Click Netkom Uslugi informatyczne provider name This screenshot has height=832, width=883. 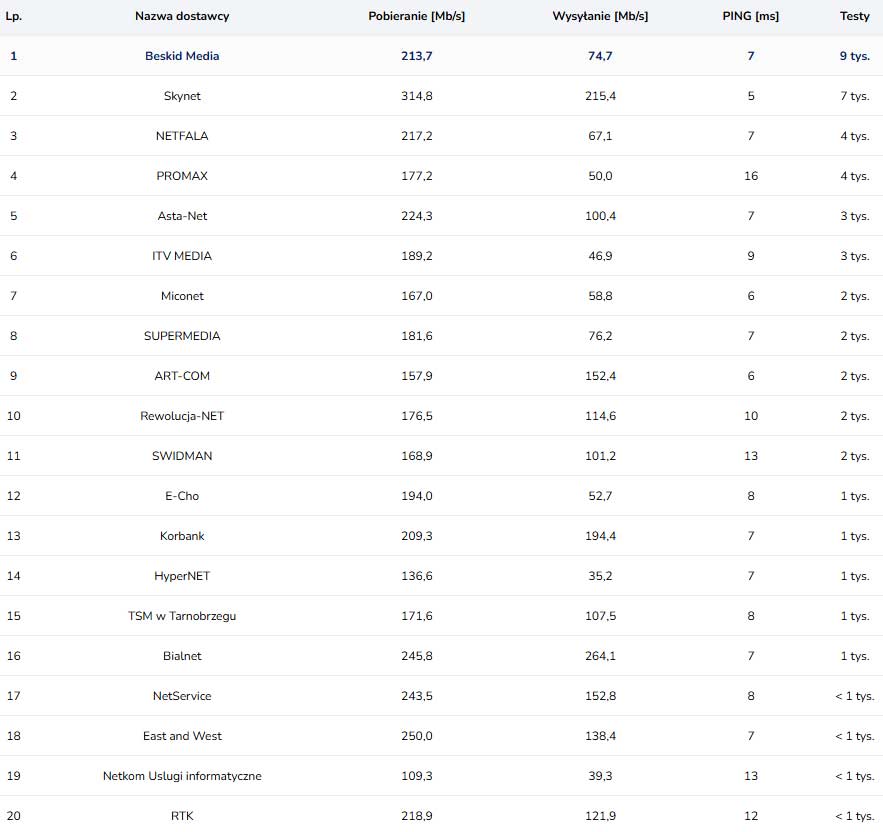(x=182, y=776)
